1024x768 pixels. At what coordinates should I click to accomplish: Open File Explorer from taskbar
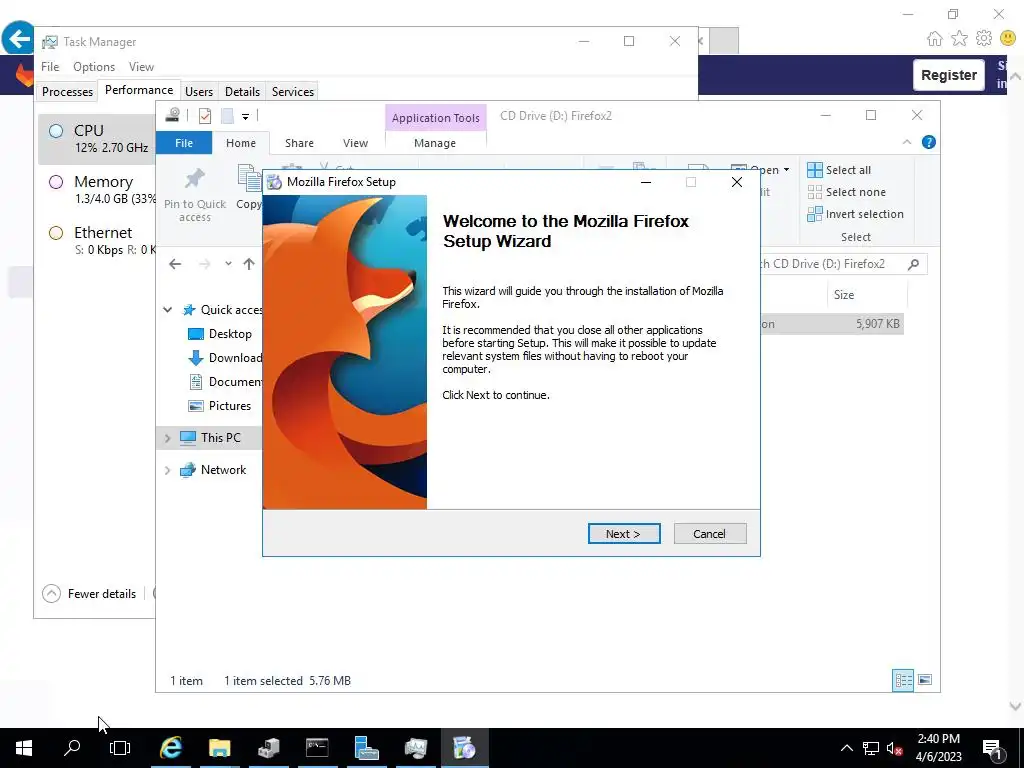coord(219,748)
